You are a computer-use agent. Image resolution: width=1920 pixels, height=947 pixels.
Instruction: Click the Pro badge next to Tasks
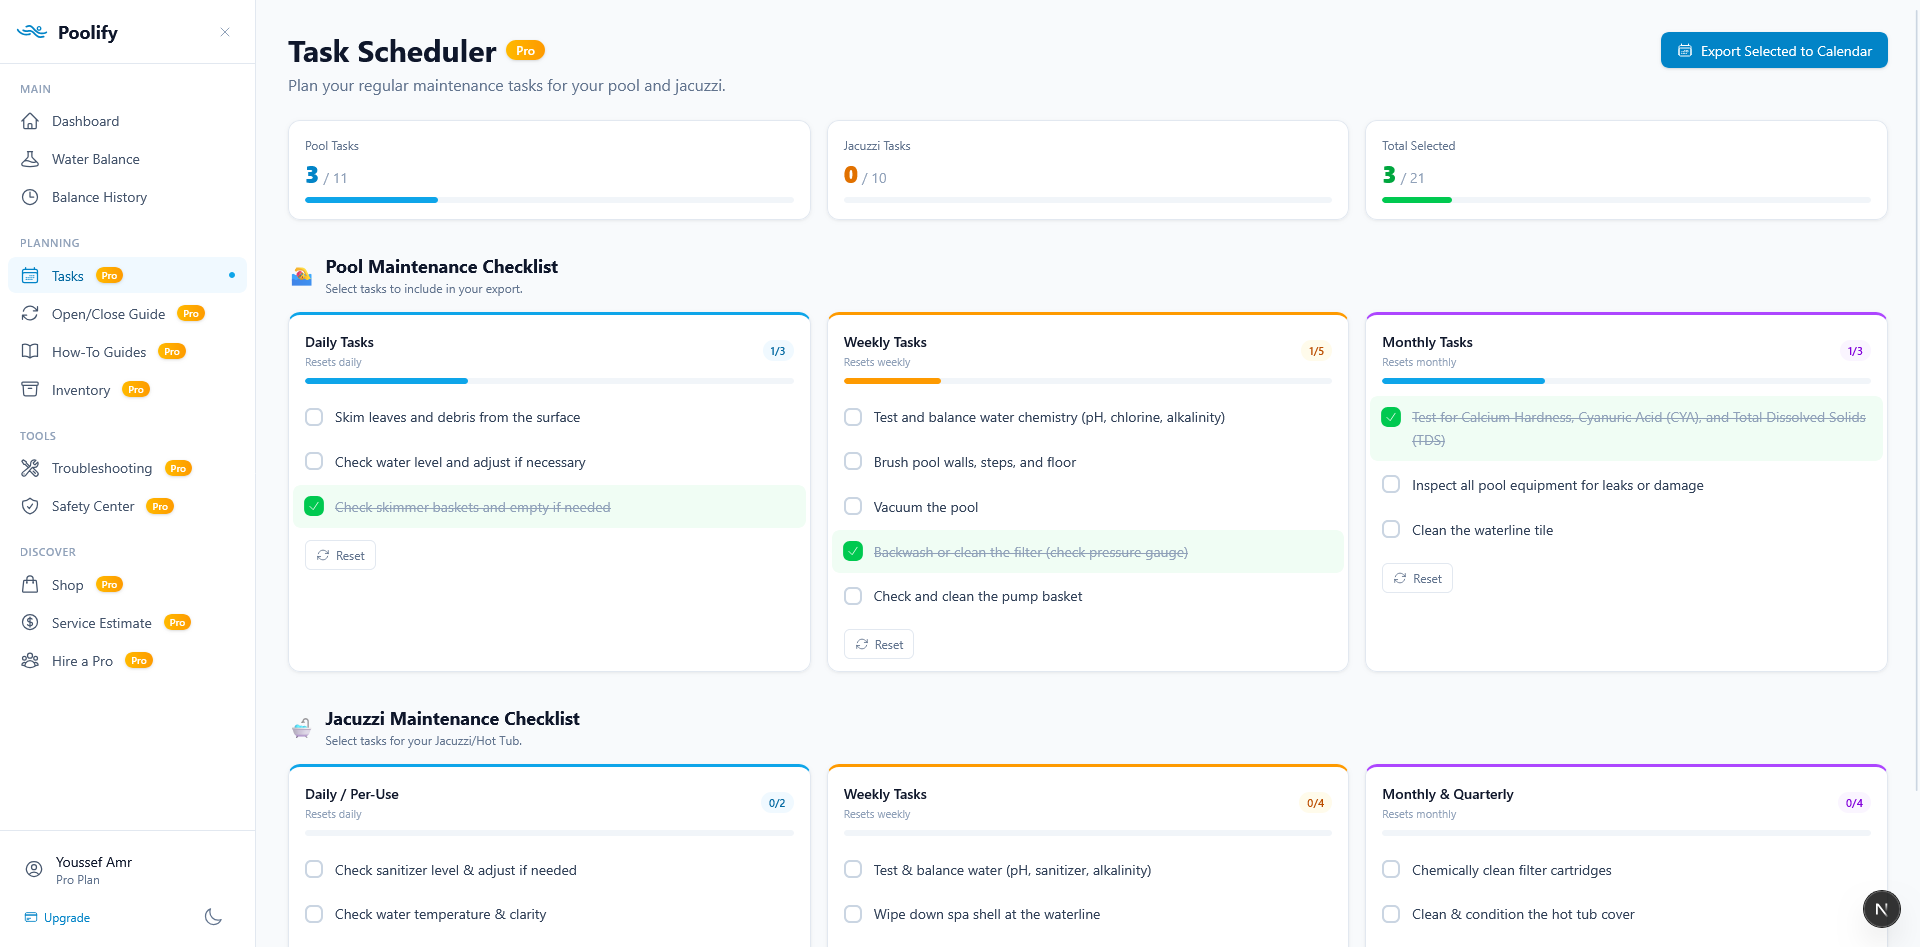[x=109, y=276]
